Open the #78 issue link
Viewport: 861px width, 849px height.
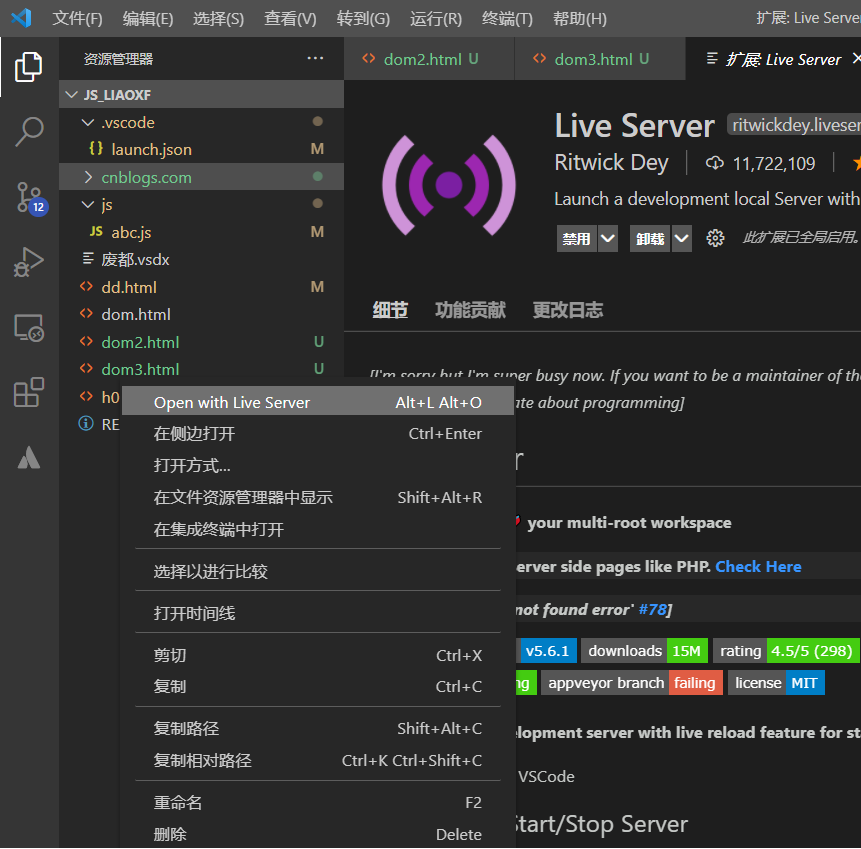click(652, 610)
